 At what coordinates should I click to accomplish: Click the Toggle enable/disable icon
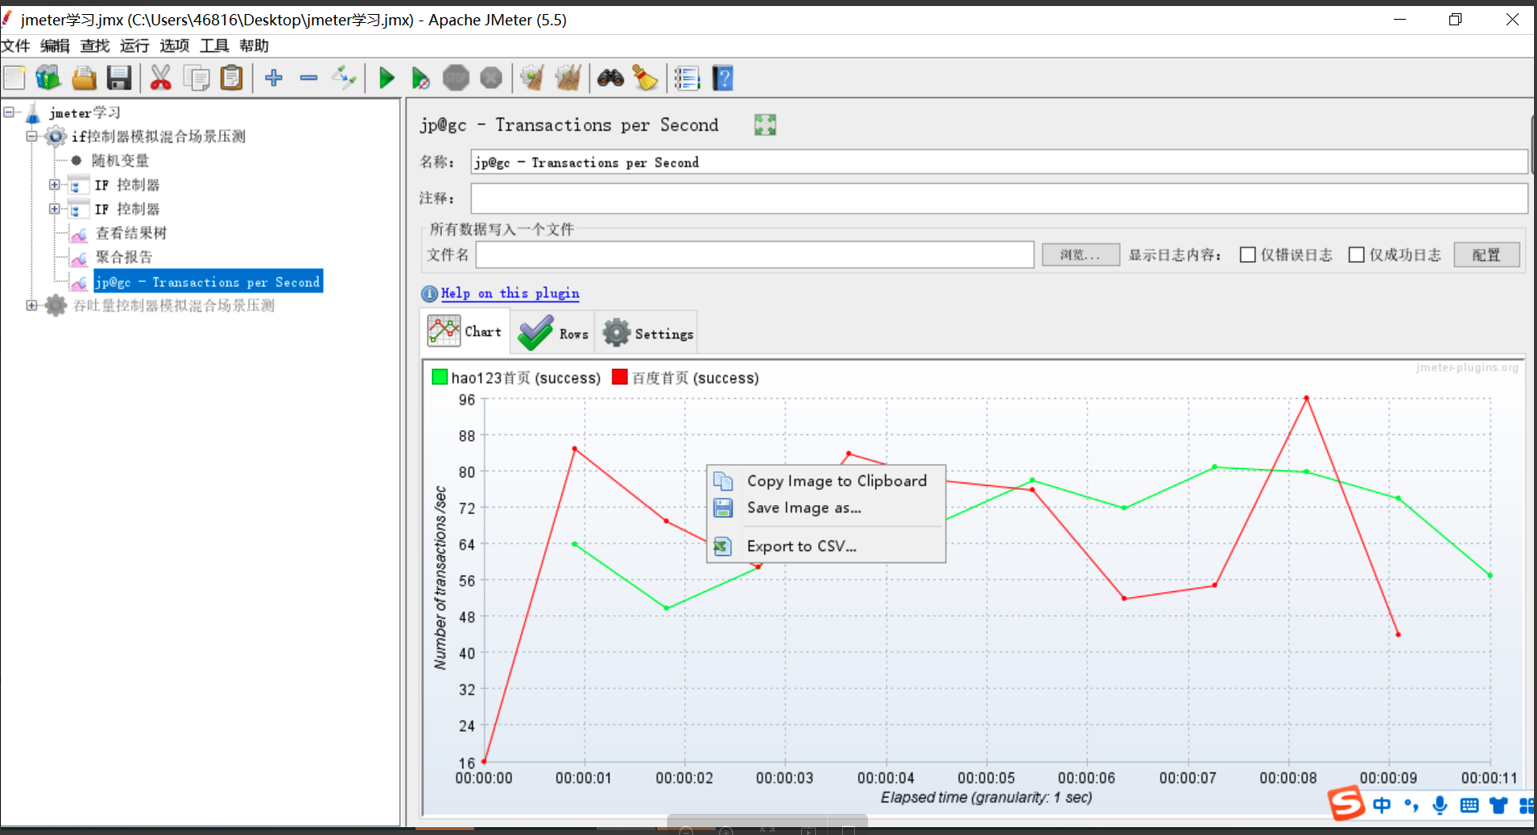(x=344, y=78)
